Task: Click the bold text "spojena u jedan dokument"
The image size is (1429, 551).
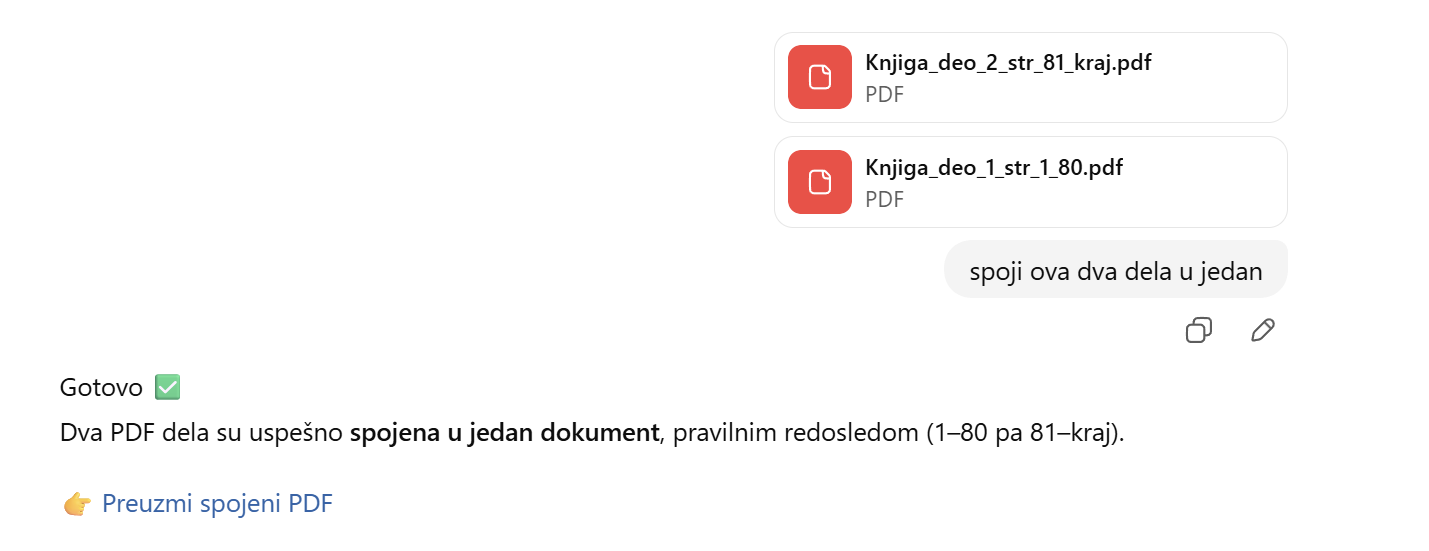Action: tap(504, 434)
